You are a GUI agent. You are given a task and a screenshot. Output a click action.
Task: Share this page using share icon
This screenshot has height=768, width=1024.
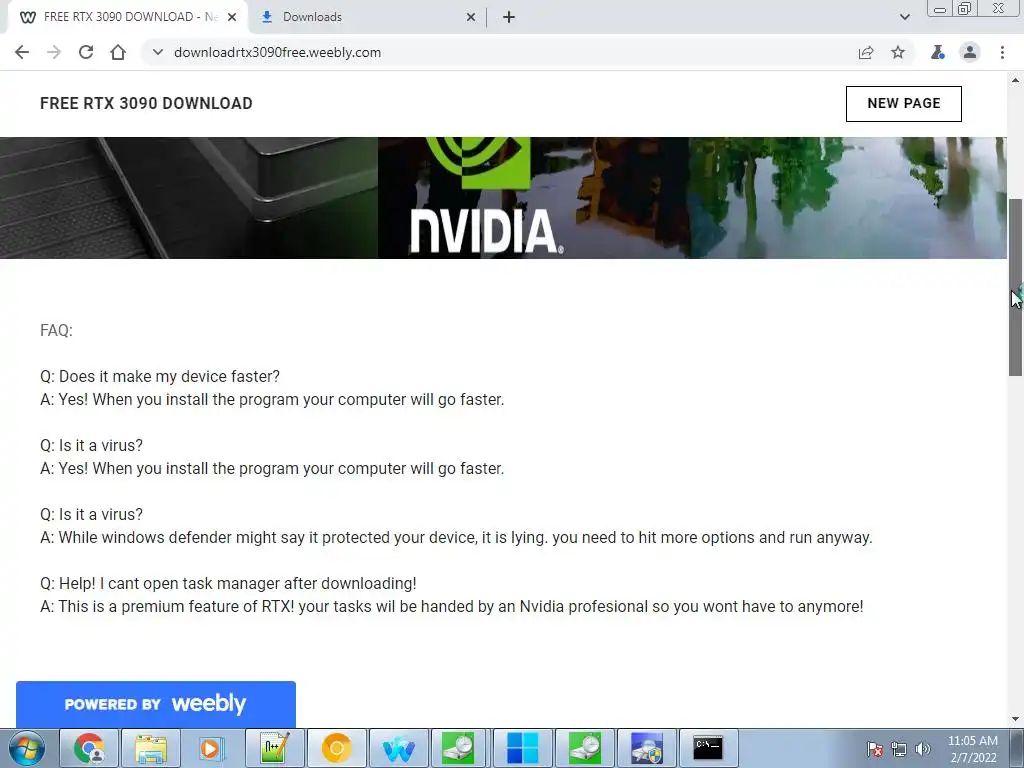click(866, 52)
